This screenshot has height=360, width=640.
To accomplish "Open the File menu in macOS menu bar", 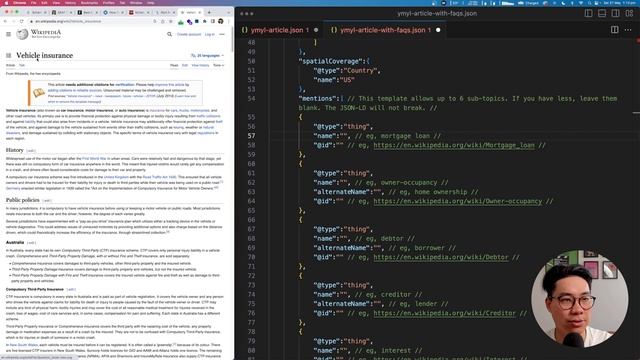I will (33, 3).
